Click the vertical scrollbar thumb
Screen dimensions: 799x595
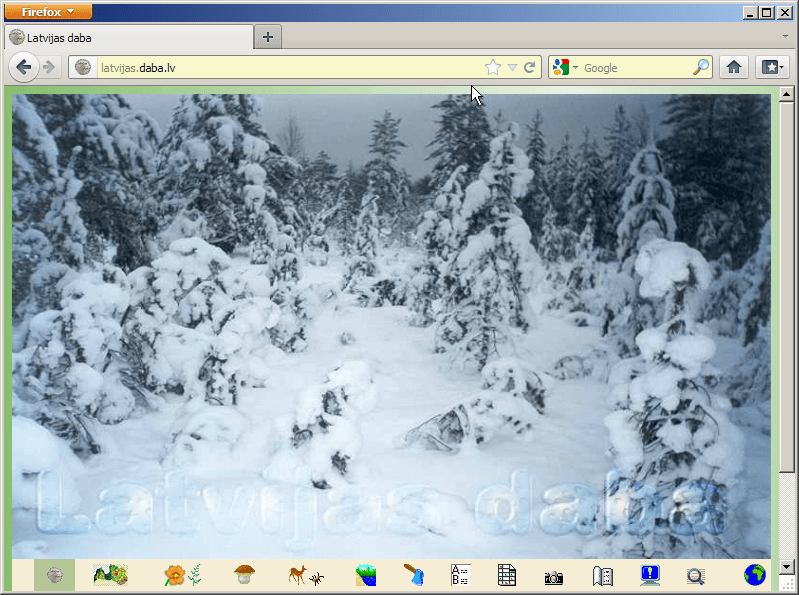tap(786, 287)
